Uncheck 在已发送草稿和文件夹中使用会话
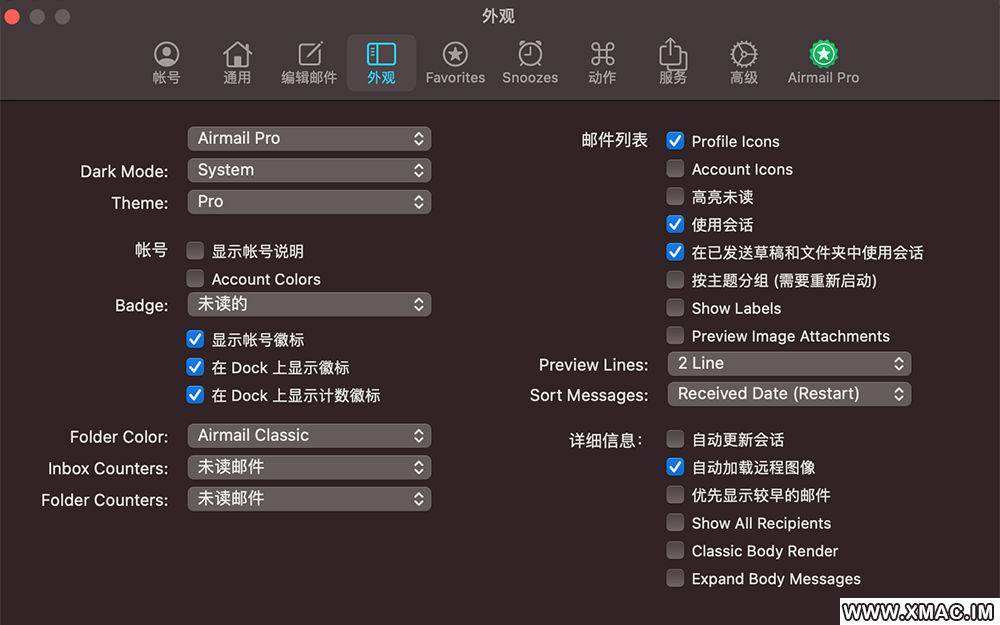1000x625 pixels. [x=675, y=252]
